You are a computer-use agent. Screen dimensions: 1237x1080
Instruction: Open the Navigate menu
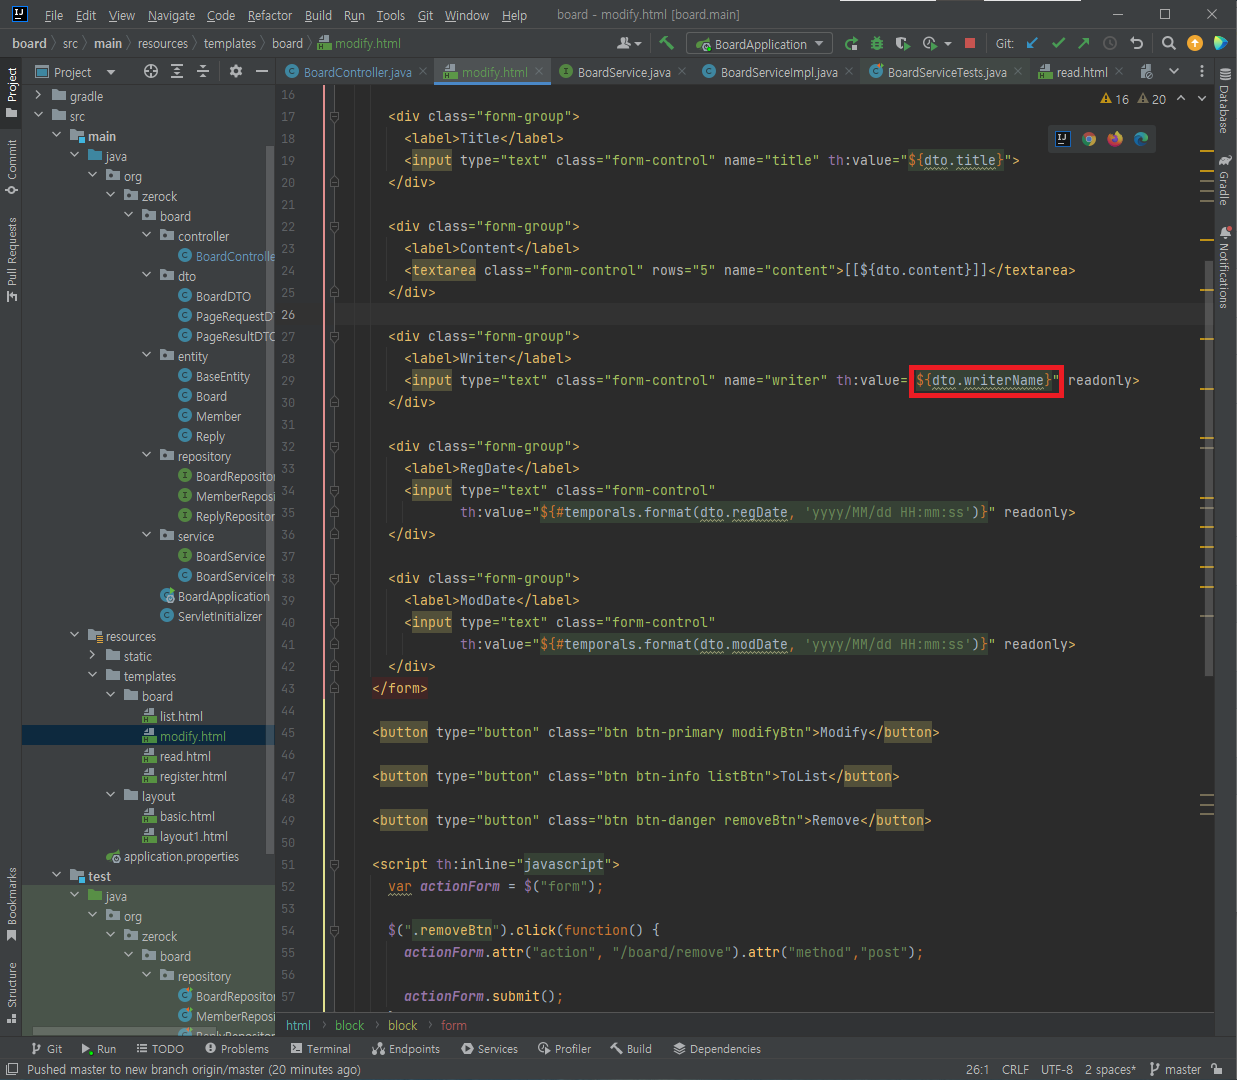(x=171, y=15)
